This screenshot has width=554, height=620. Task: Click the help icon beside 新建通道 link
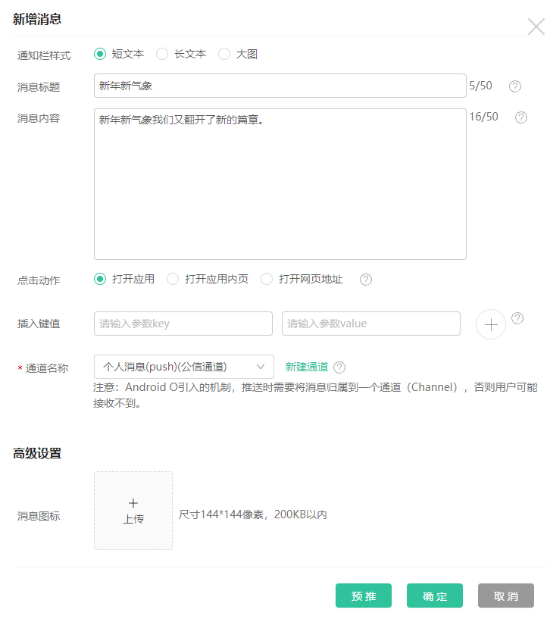point(339,367)
